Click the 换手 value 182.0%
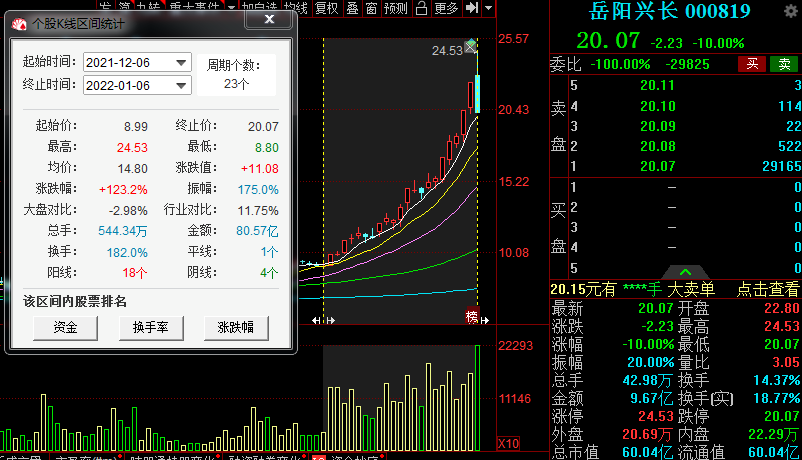This screenshot has height=460, width=802. pos(127,252)
